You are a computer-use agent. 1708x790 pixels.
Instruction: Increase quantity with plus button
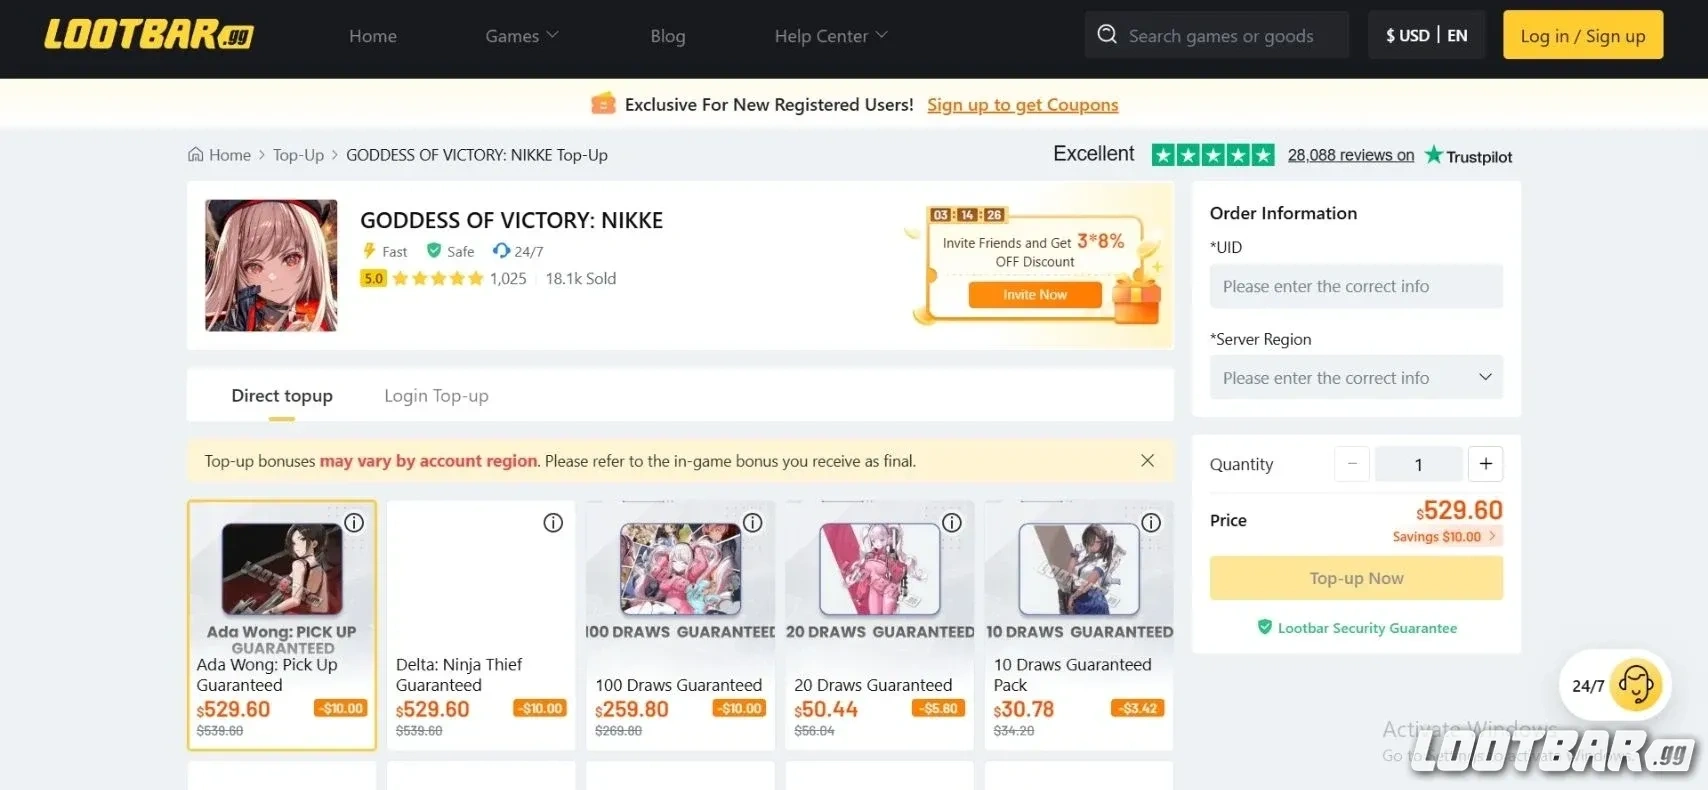(x=1485, y=464)
